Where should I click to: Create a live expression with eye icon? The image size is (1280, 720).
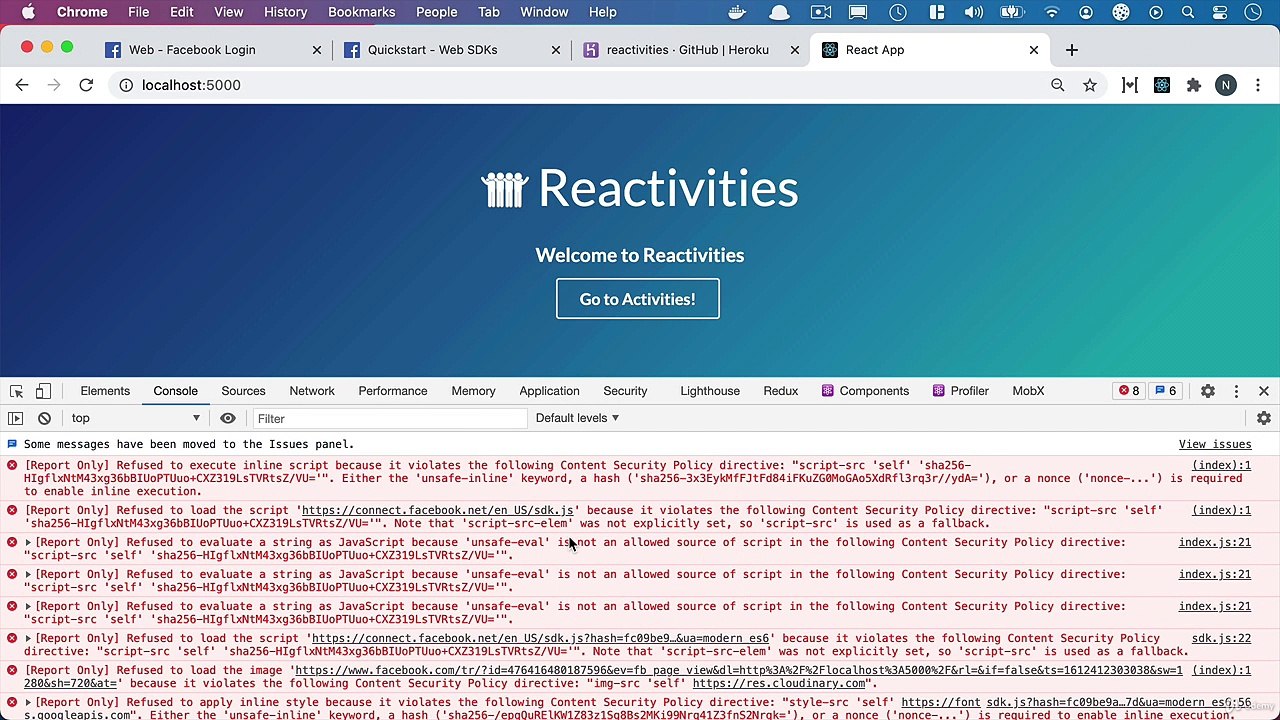(228, 418)
